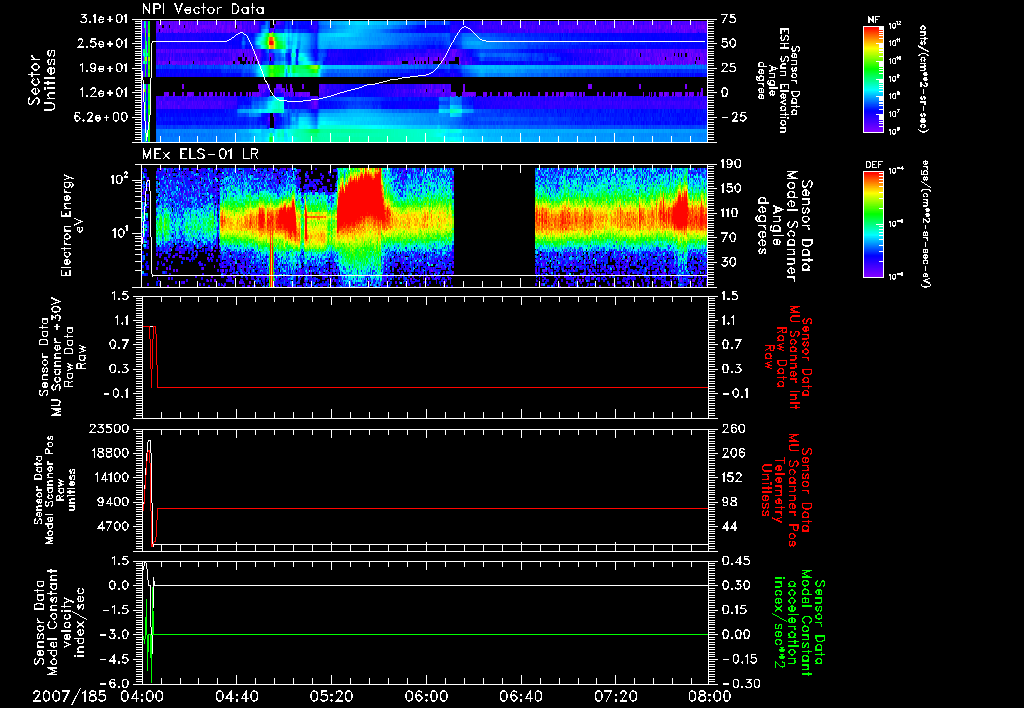Click the "9400" scanner position tick
1024x708 pixels.
pos(113,502)
